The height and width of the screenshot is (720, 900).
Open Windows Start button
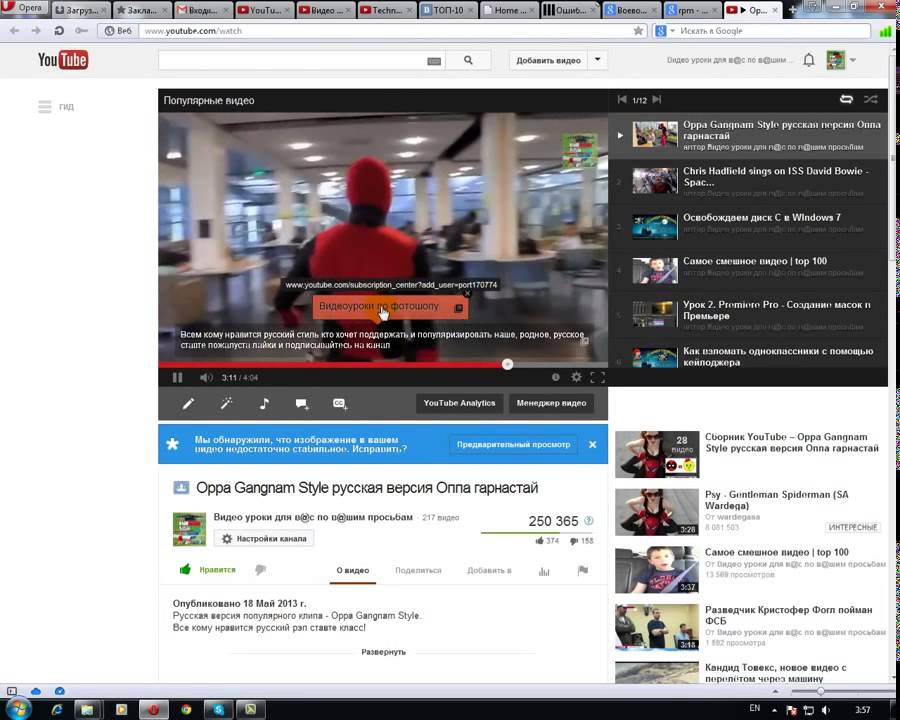point(17,709)
